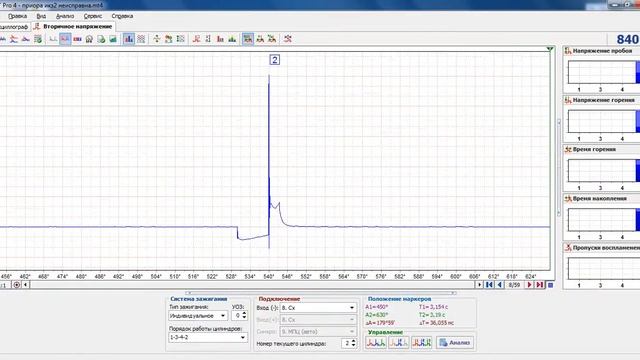Open the Вид menu

pyautogui.click(x=41, y=16)
